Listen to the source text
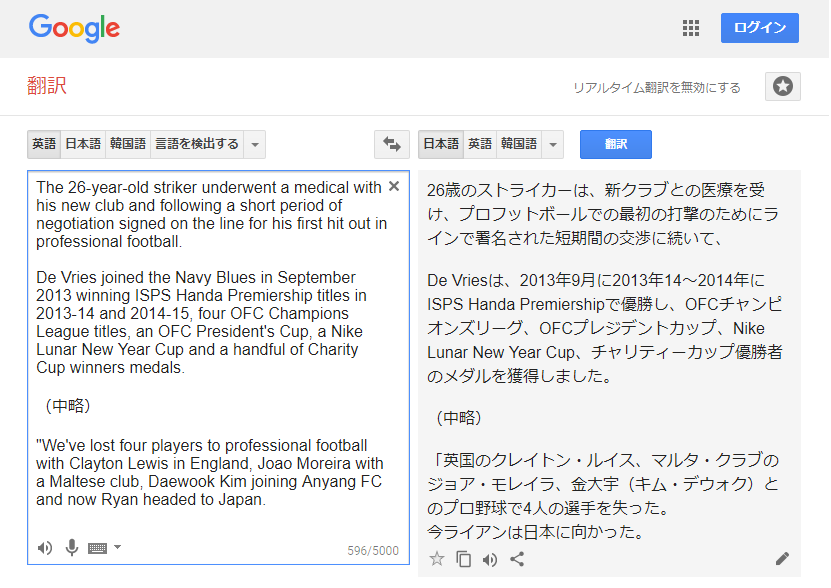Viewport: 831px width, 588px height. (45, 547)
